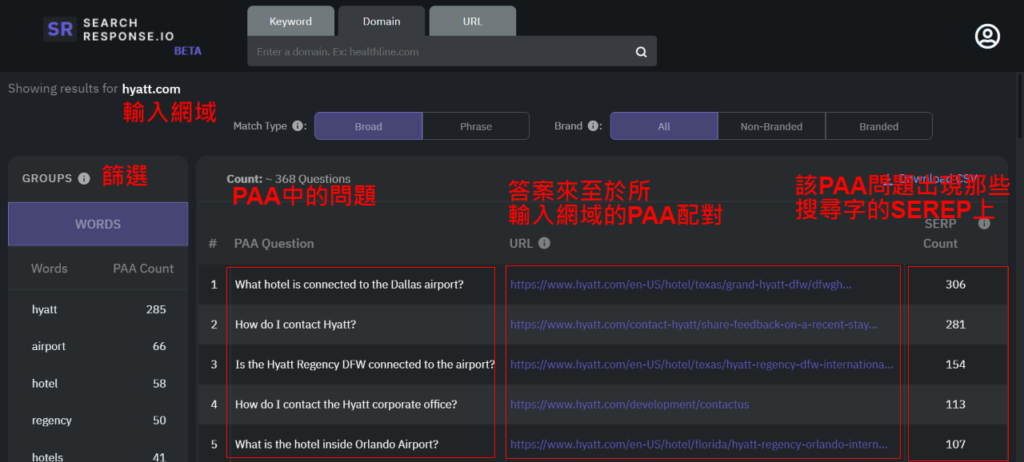Select the 'airport' word row
This screenshot has height=462, width=1024.
98,346
